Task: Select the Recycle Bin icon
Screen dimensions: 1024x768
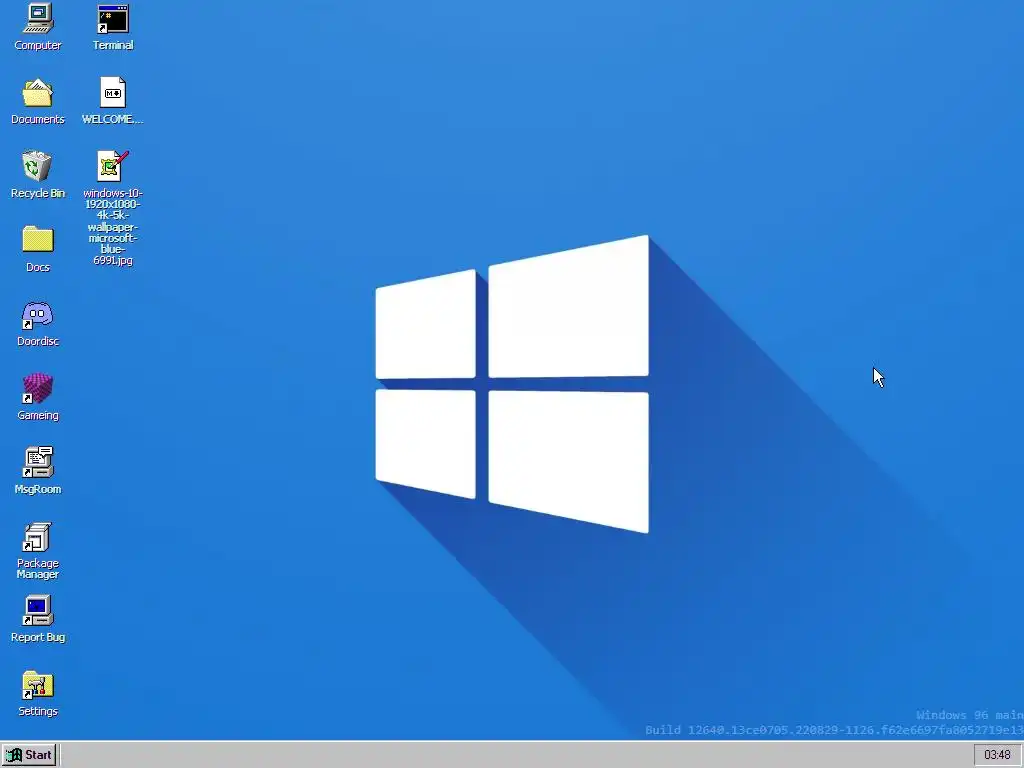Action: 37,166
